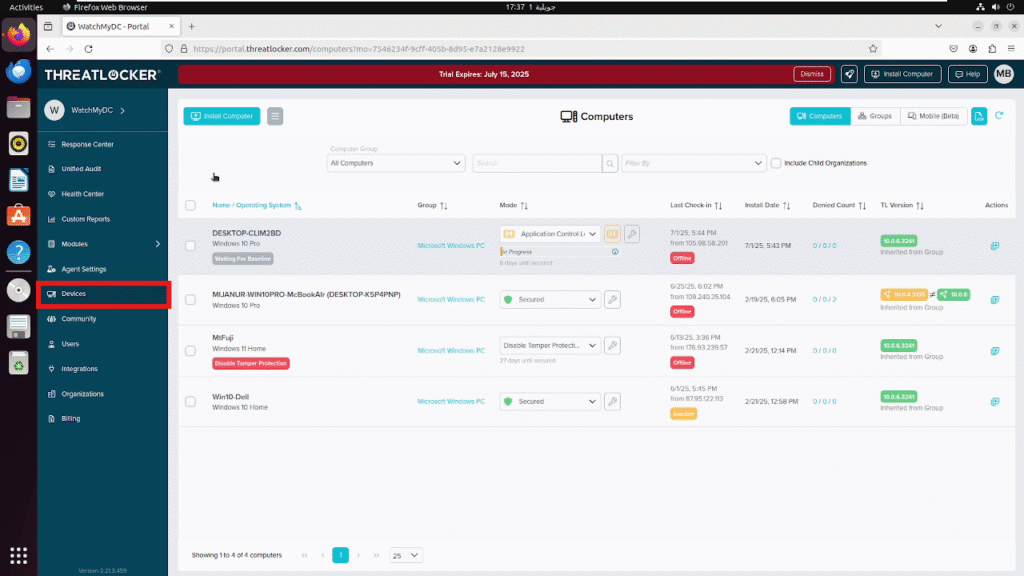Open Secured mode dropdown for Win10-Dell
This screenshot has width=1024, height=576.
click(x=550, y=402)
